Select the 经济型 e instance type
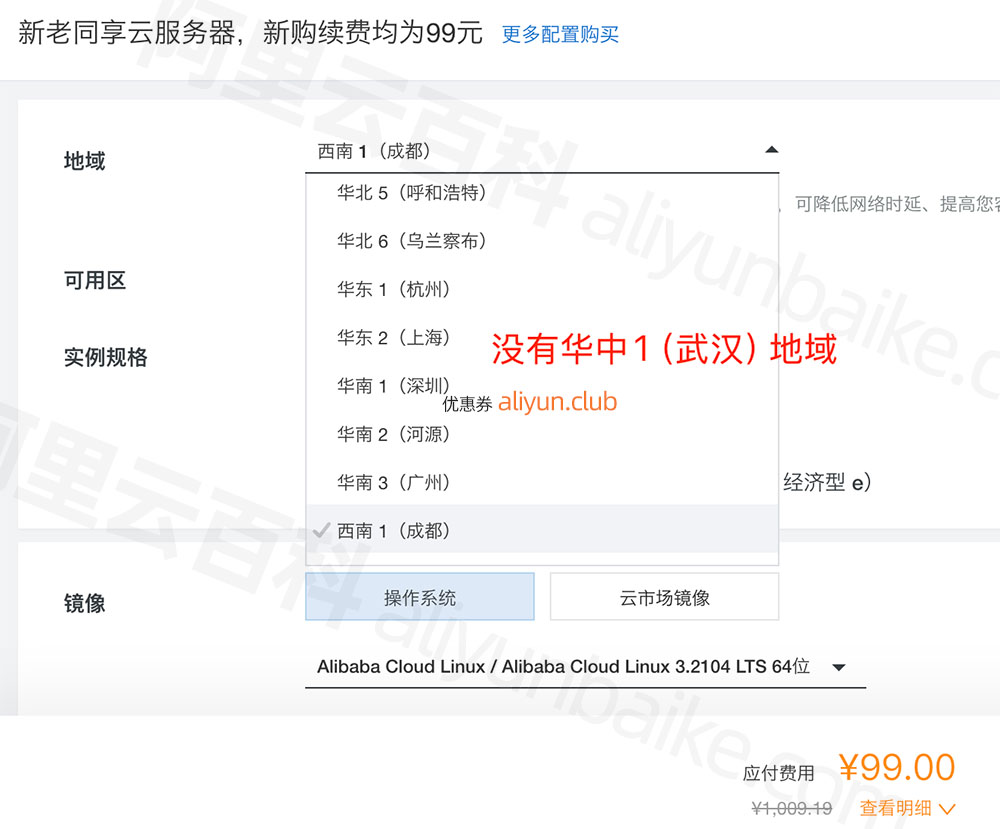This screenshot has height=829, width=1000. coord(826,483)
